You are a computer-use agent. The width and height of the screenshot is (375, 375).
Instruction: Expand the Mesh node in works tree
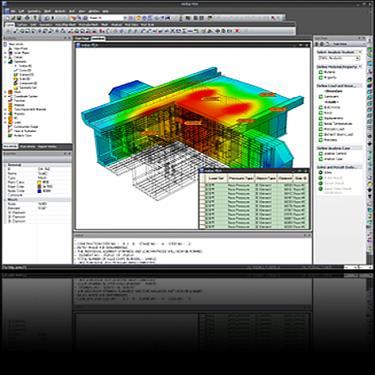point(5,92)
